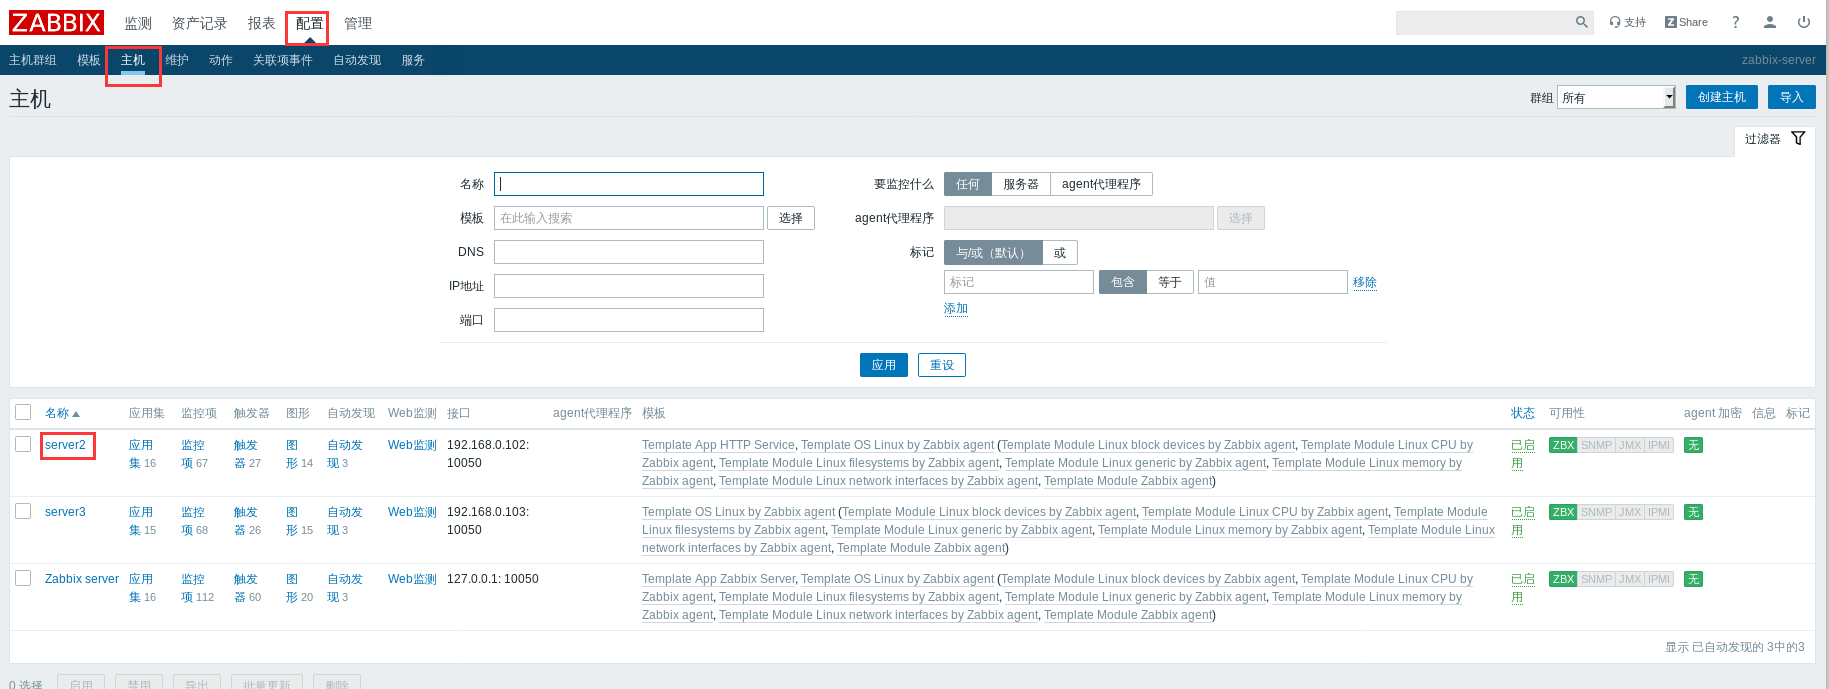Image resolution: width=1829 pixels, height=689 pixels.
Task: Tick the checkbox for server3
Action: (23, 511)
